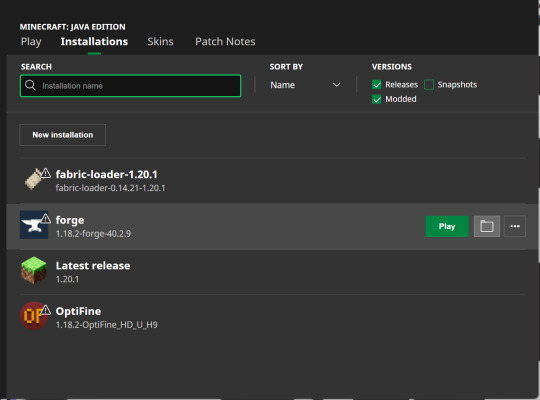Focus the Installation name search field
This screenshot has height=400, width=540.
[131, 85]
